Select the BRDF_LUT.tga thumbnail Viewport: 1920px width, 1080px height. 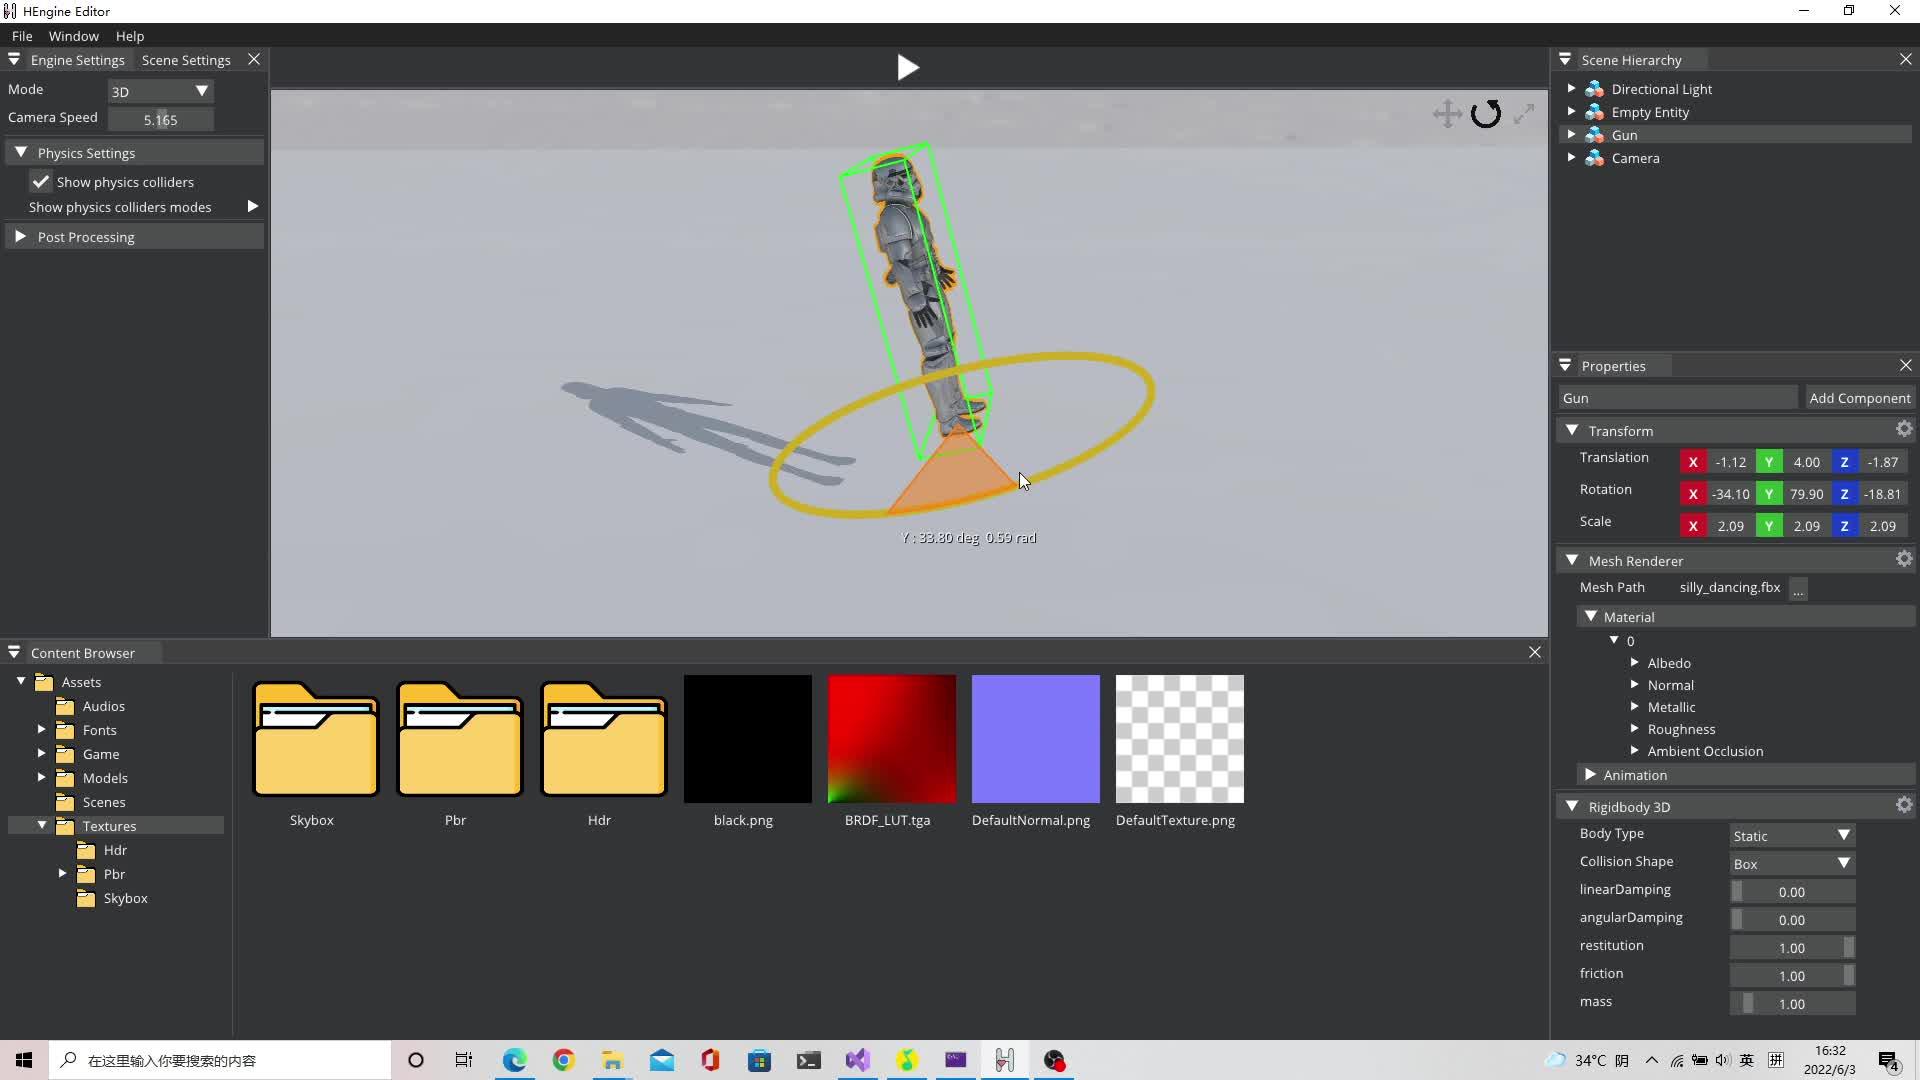pos(891,739)
